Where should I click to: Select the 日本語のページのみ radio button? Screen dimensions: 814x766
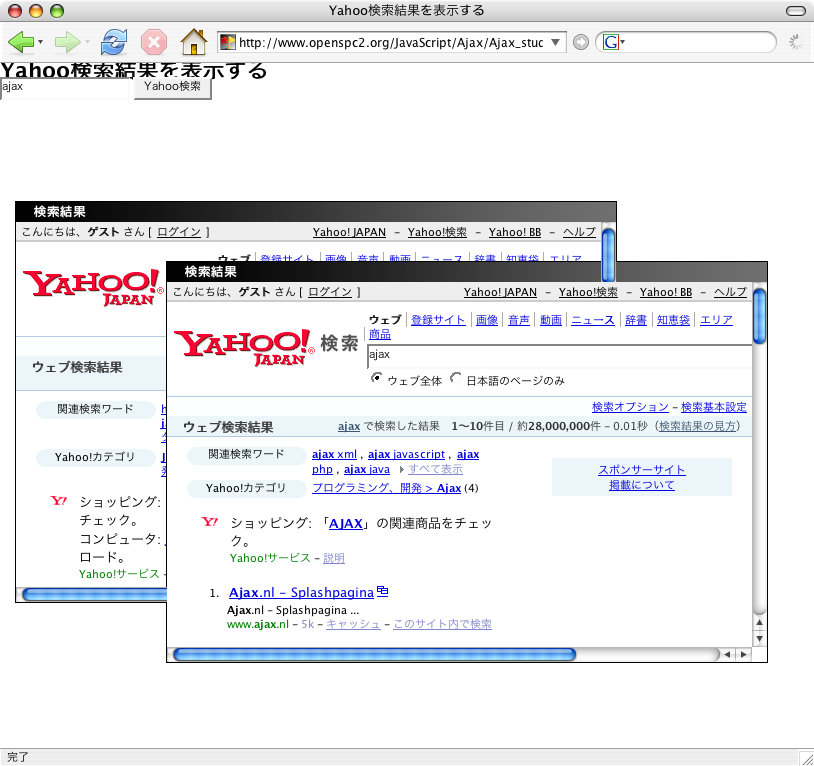[456, 378]
